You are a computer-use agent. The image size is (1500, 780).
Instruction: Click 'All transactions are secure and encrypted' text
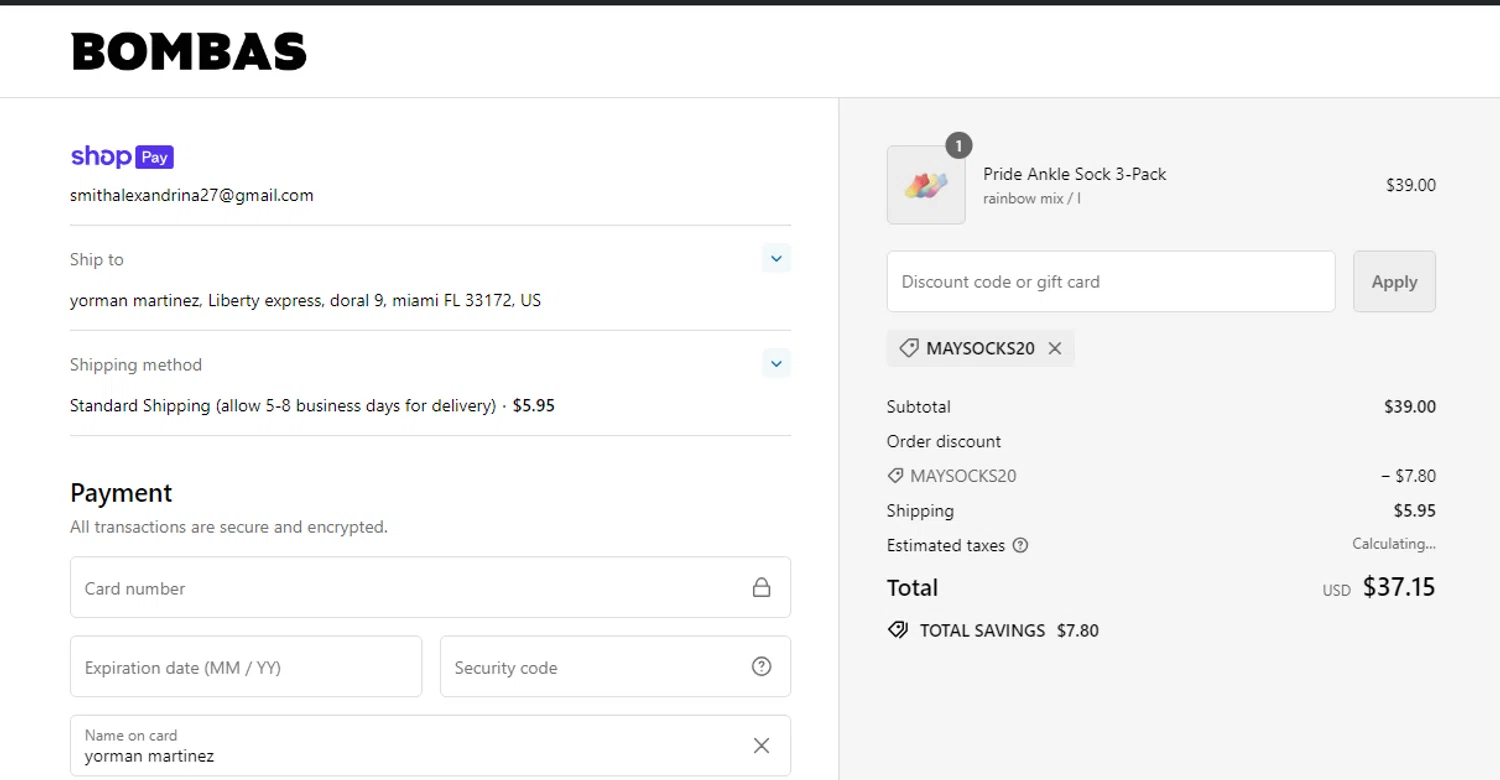coord(229,527)
